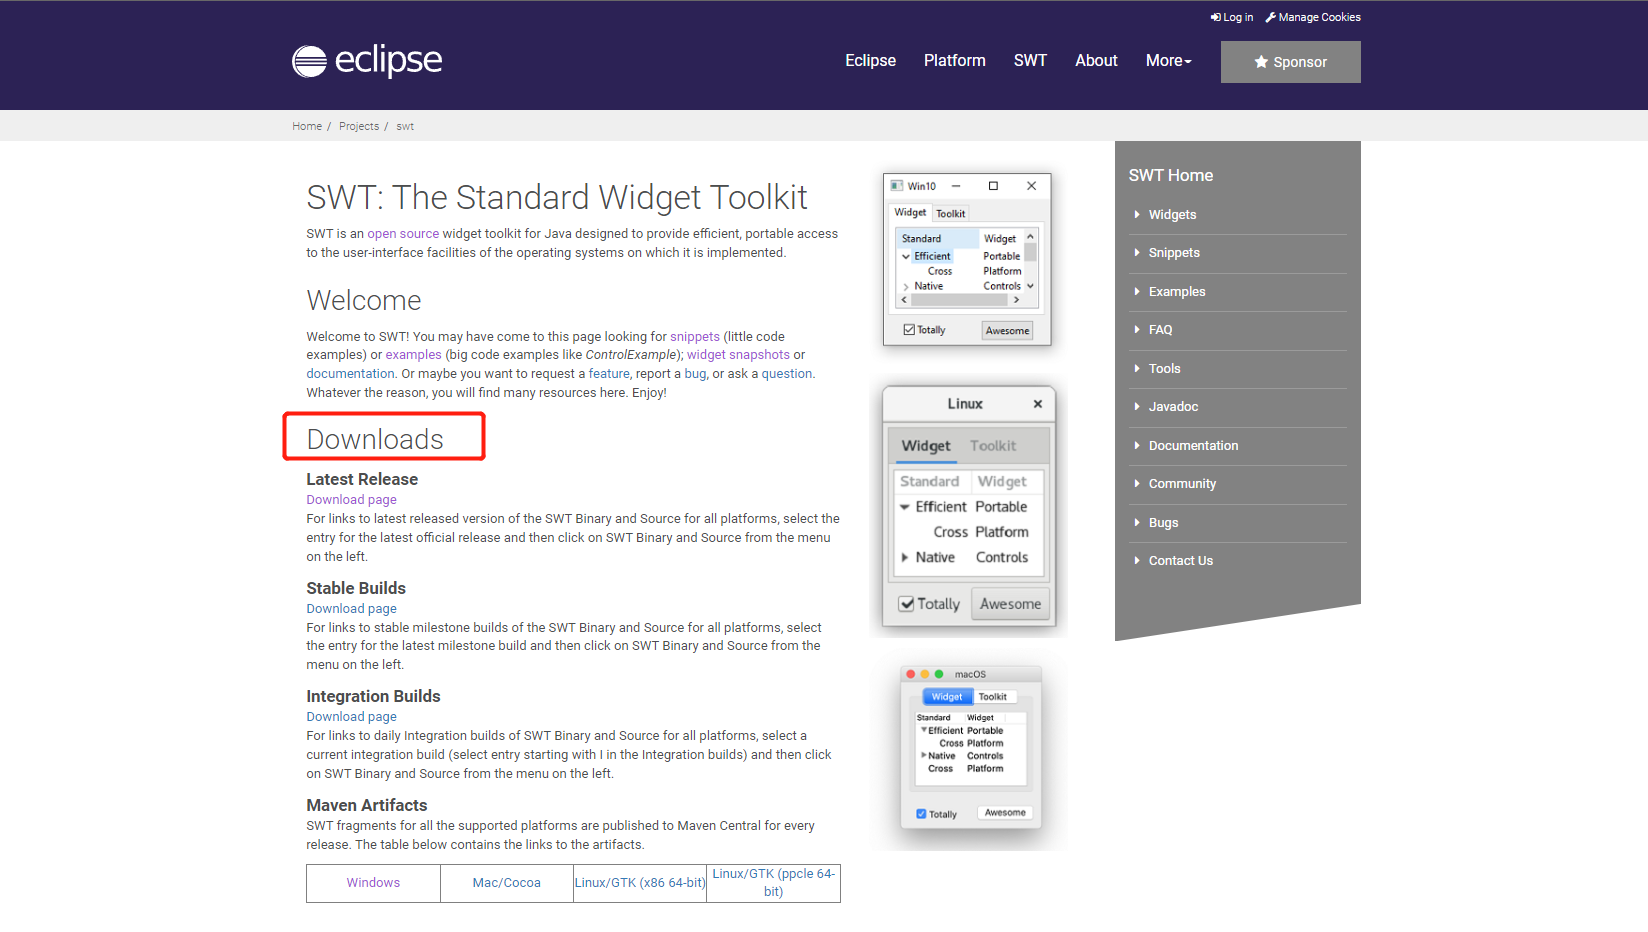
Task: Open the Platform nav menu item
Action: [x=954, y=61]
